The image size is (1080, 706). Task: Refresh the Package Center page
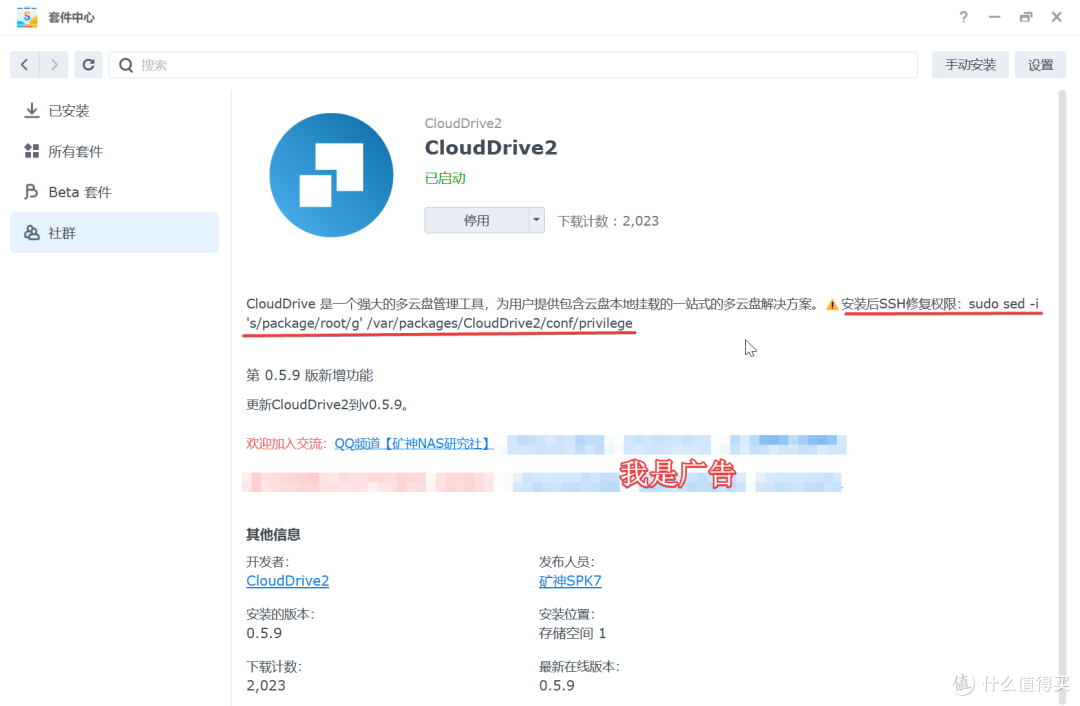point(88,65)
